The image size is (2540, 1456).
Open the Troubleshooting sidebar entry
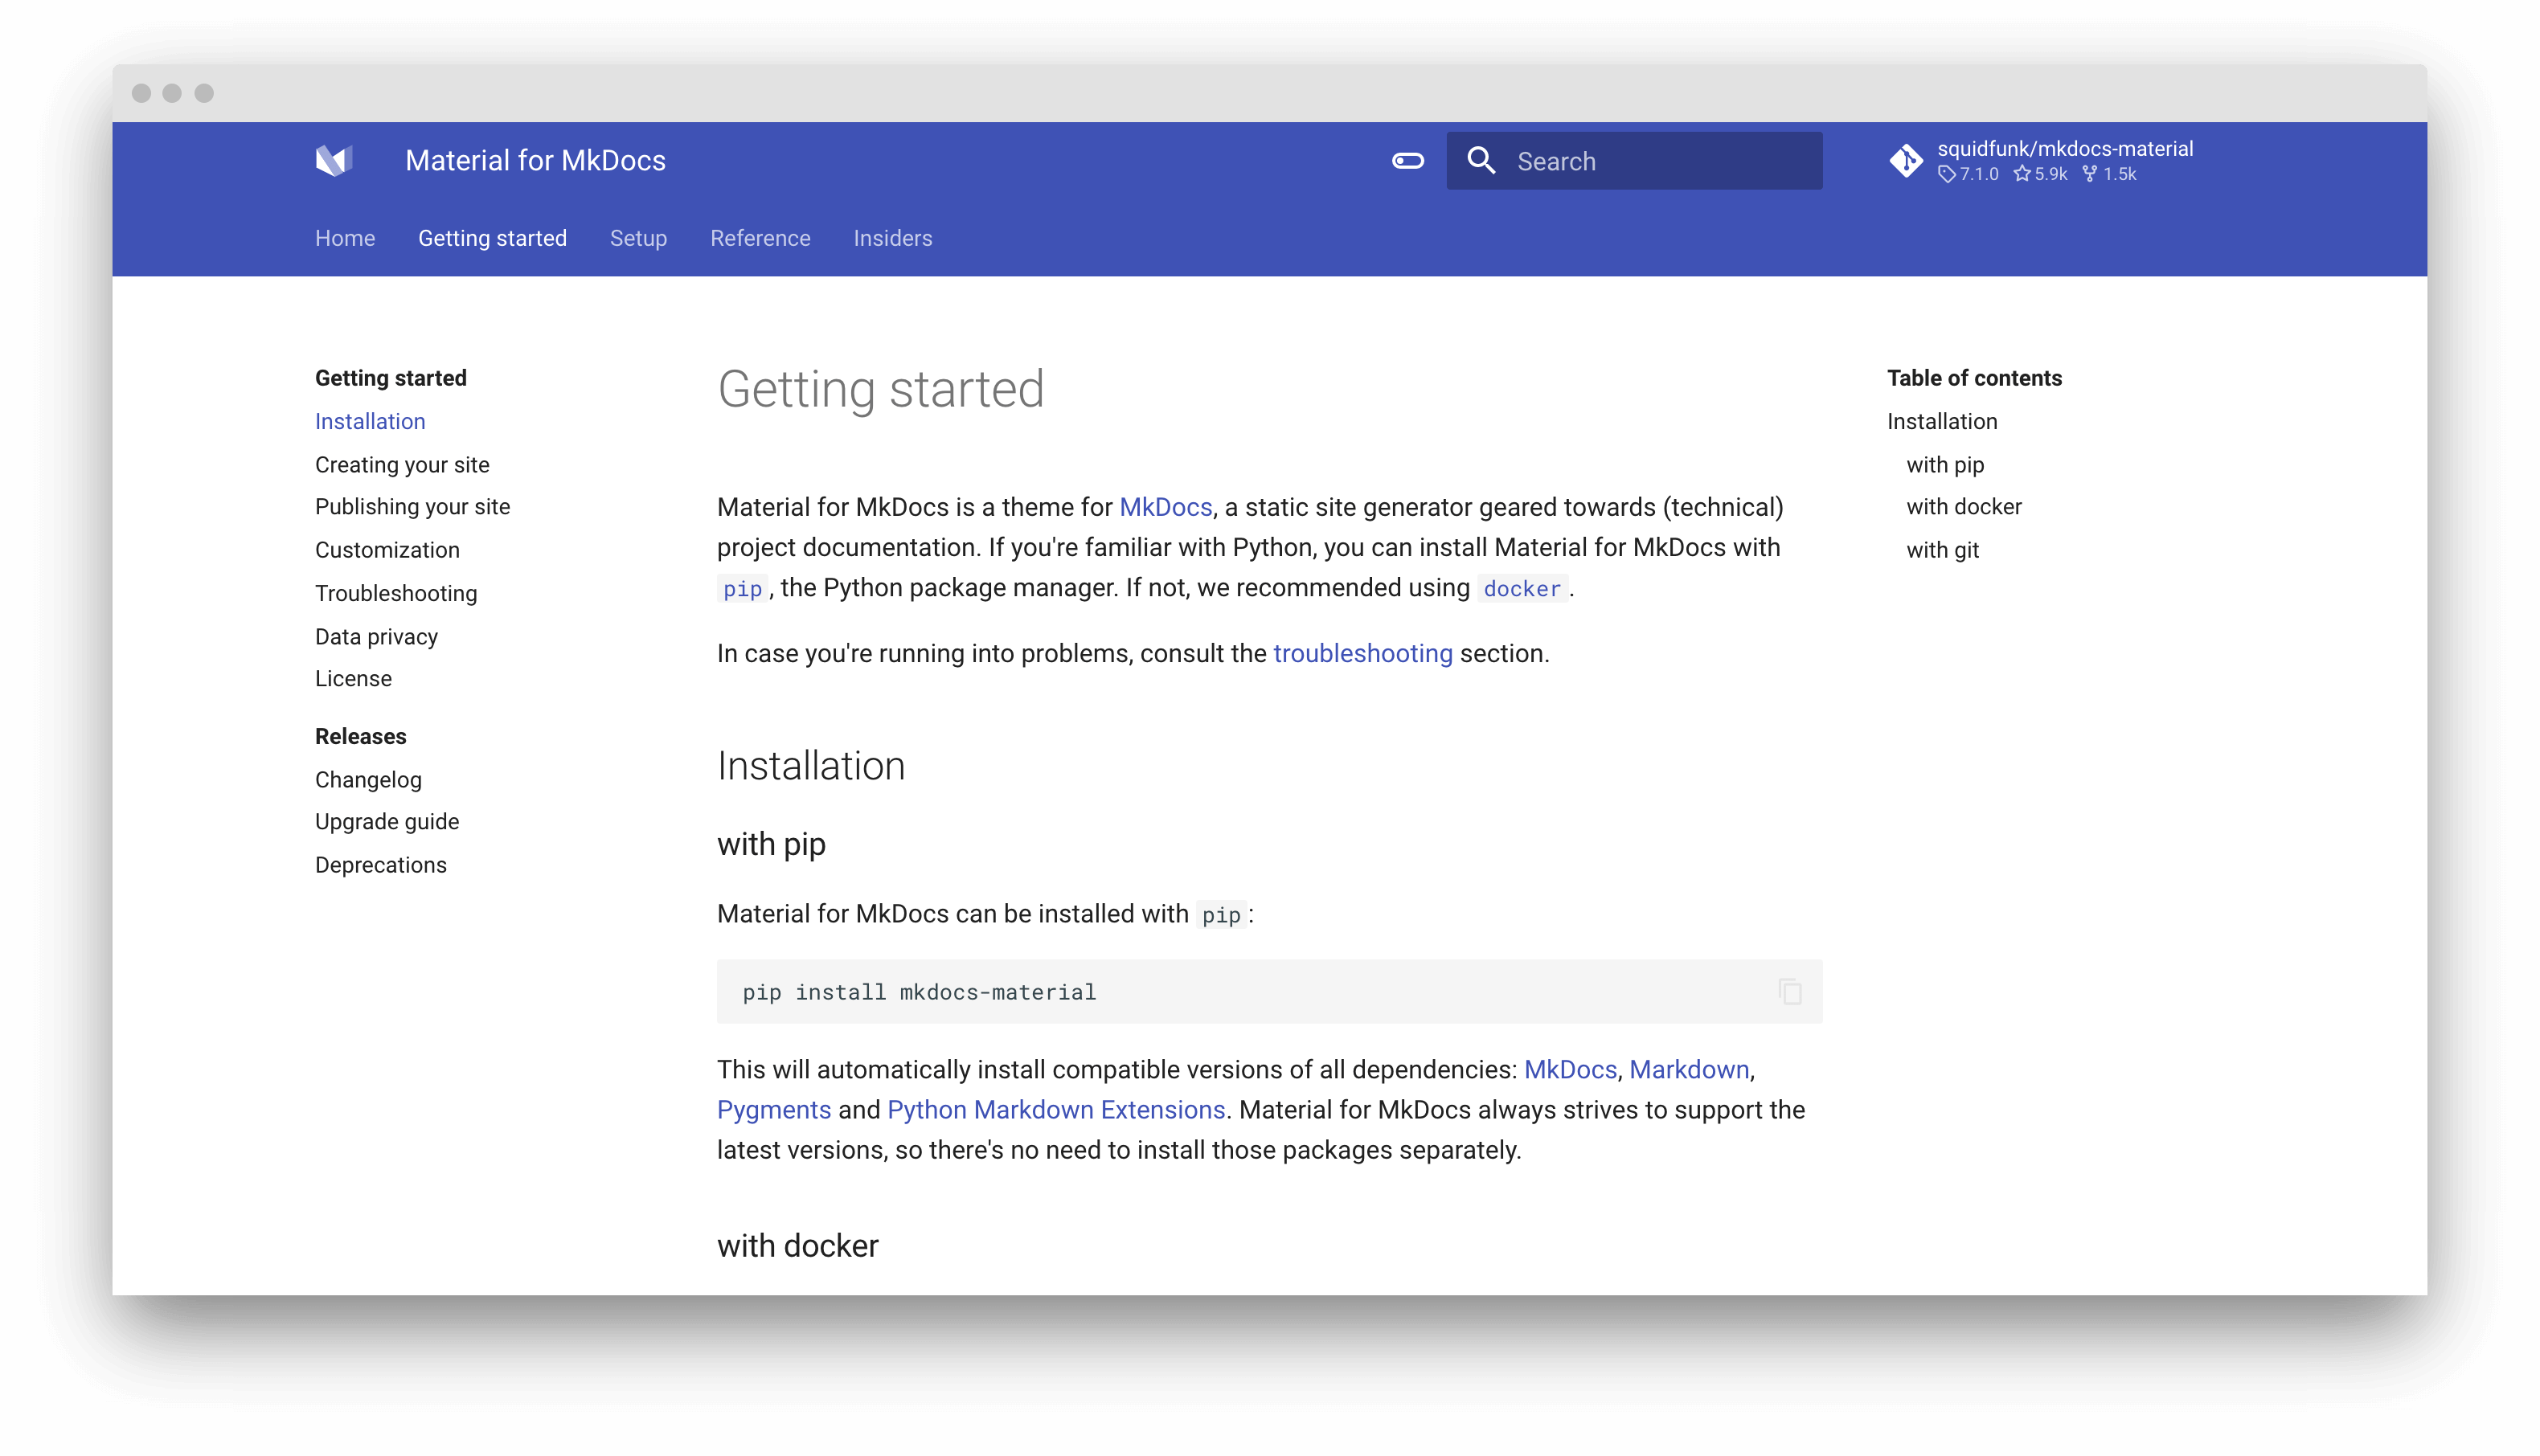396,593
